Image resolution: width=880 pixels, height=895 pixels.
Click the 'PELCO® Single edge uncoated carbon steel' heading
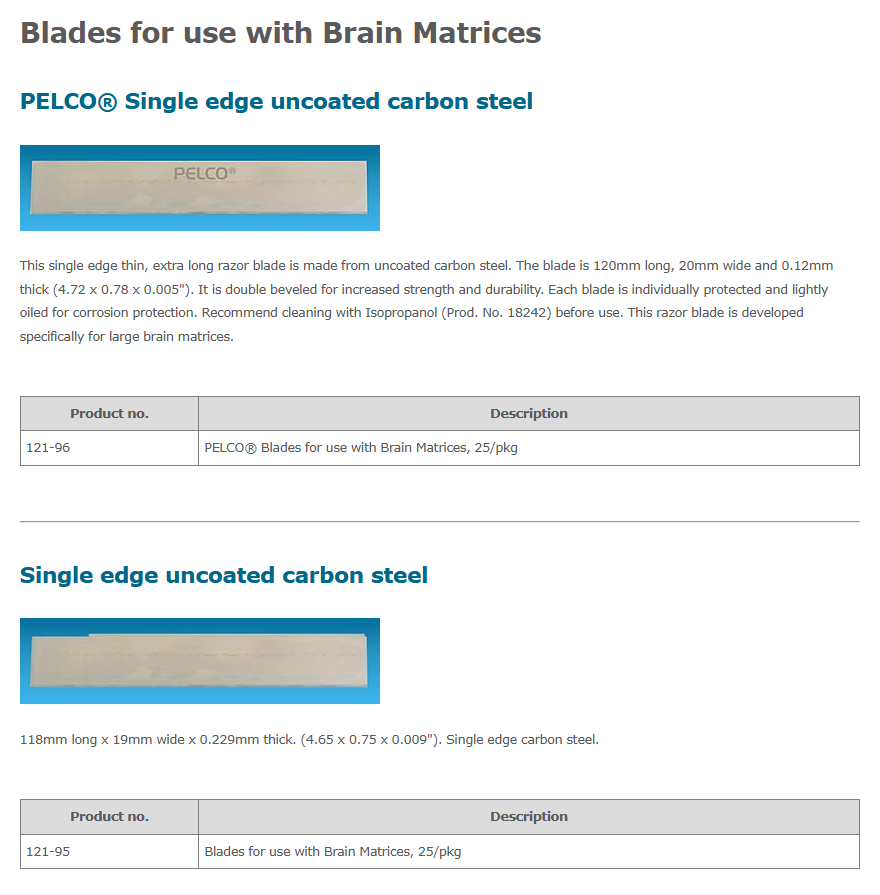pyautogui.click(x=276, y=102)
